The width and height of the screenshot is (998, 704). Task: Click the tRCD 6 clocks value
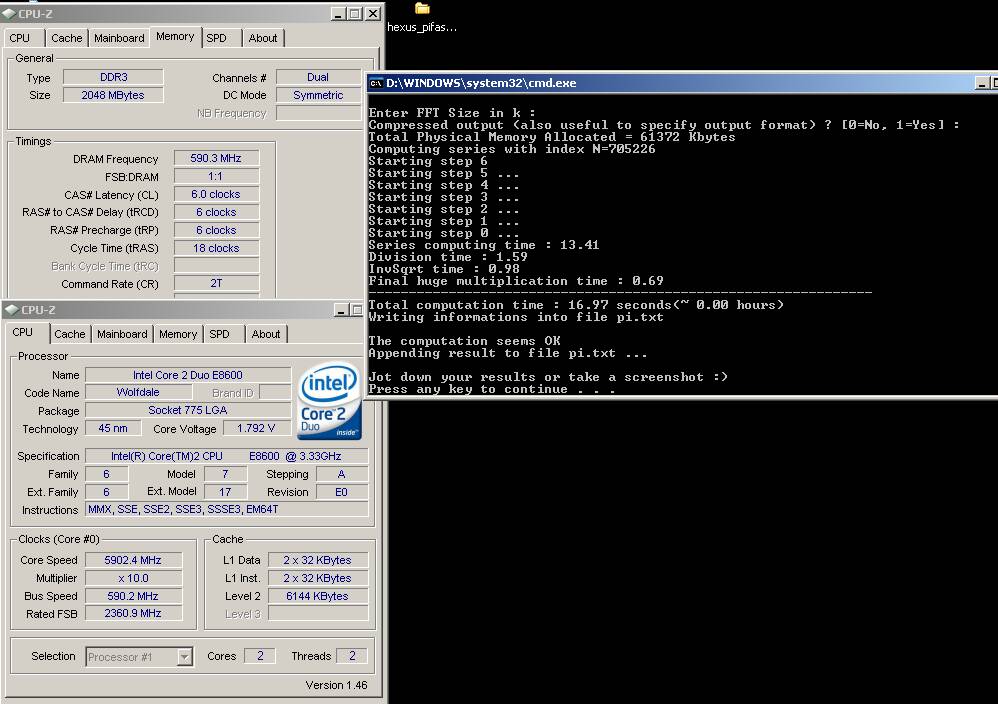[x=216, y=212]
